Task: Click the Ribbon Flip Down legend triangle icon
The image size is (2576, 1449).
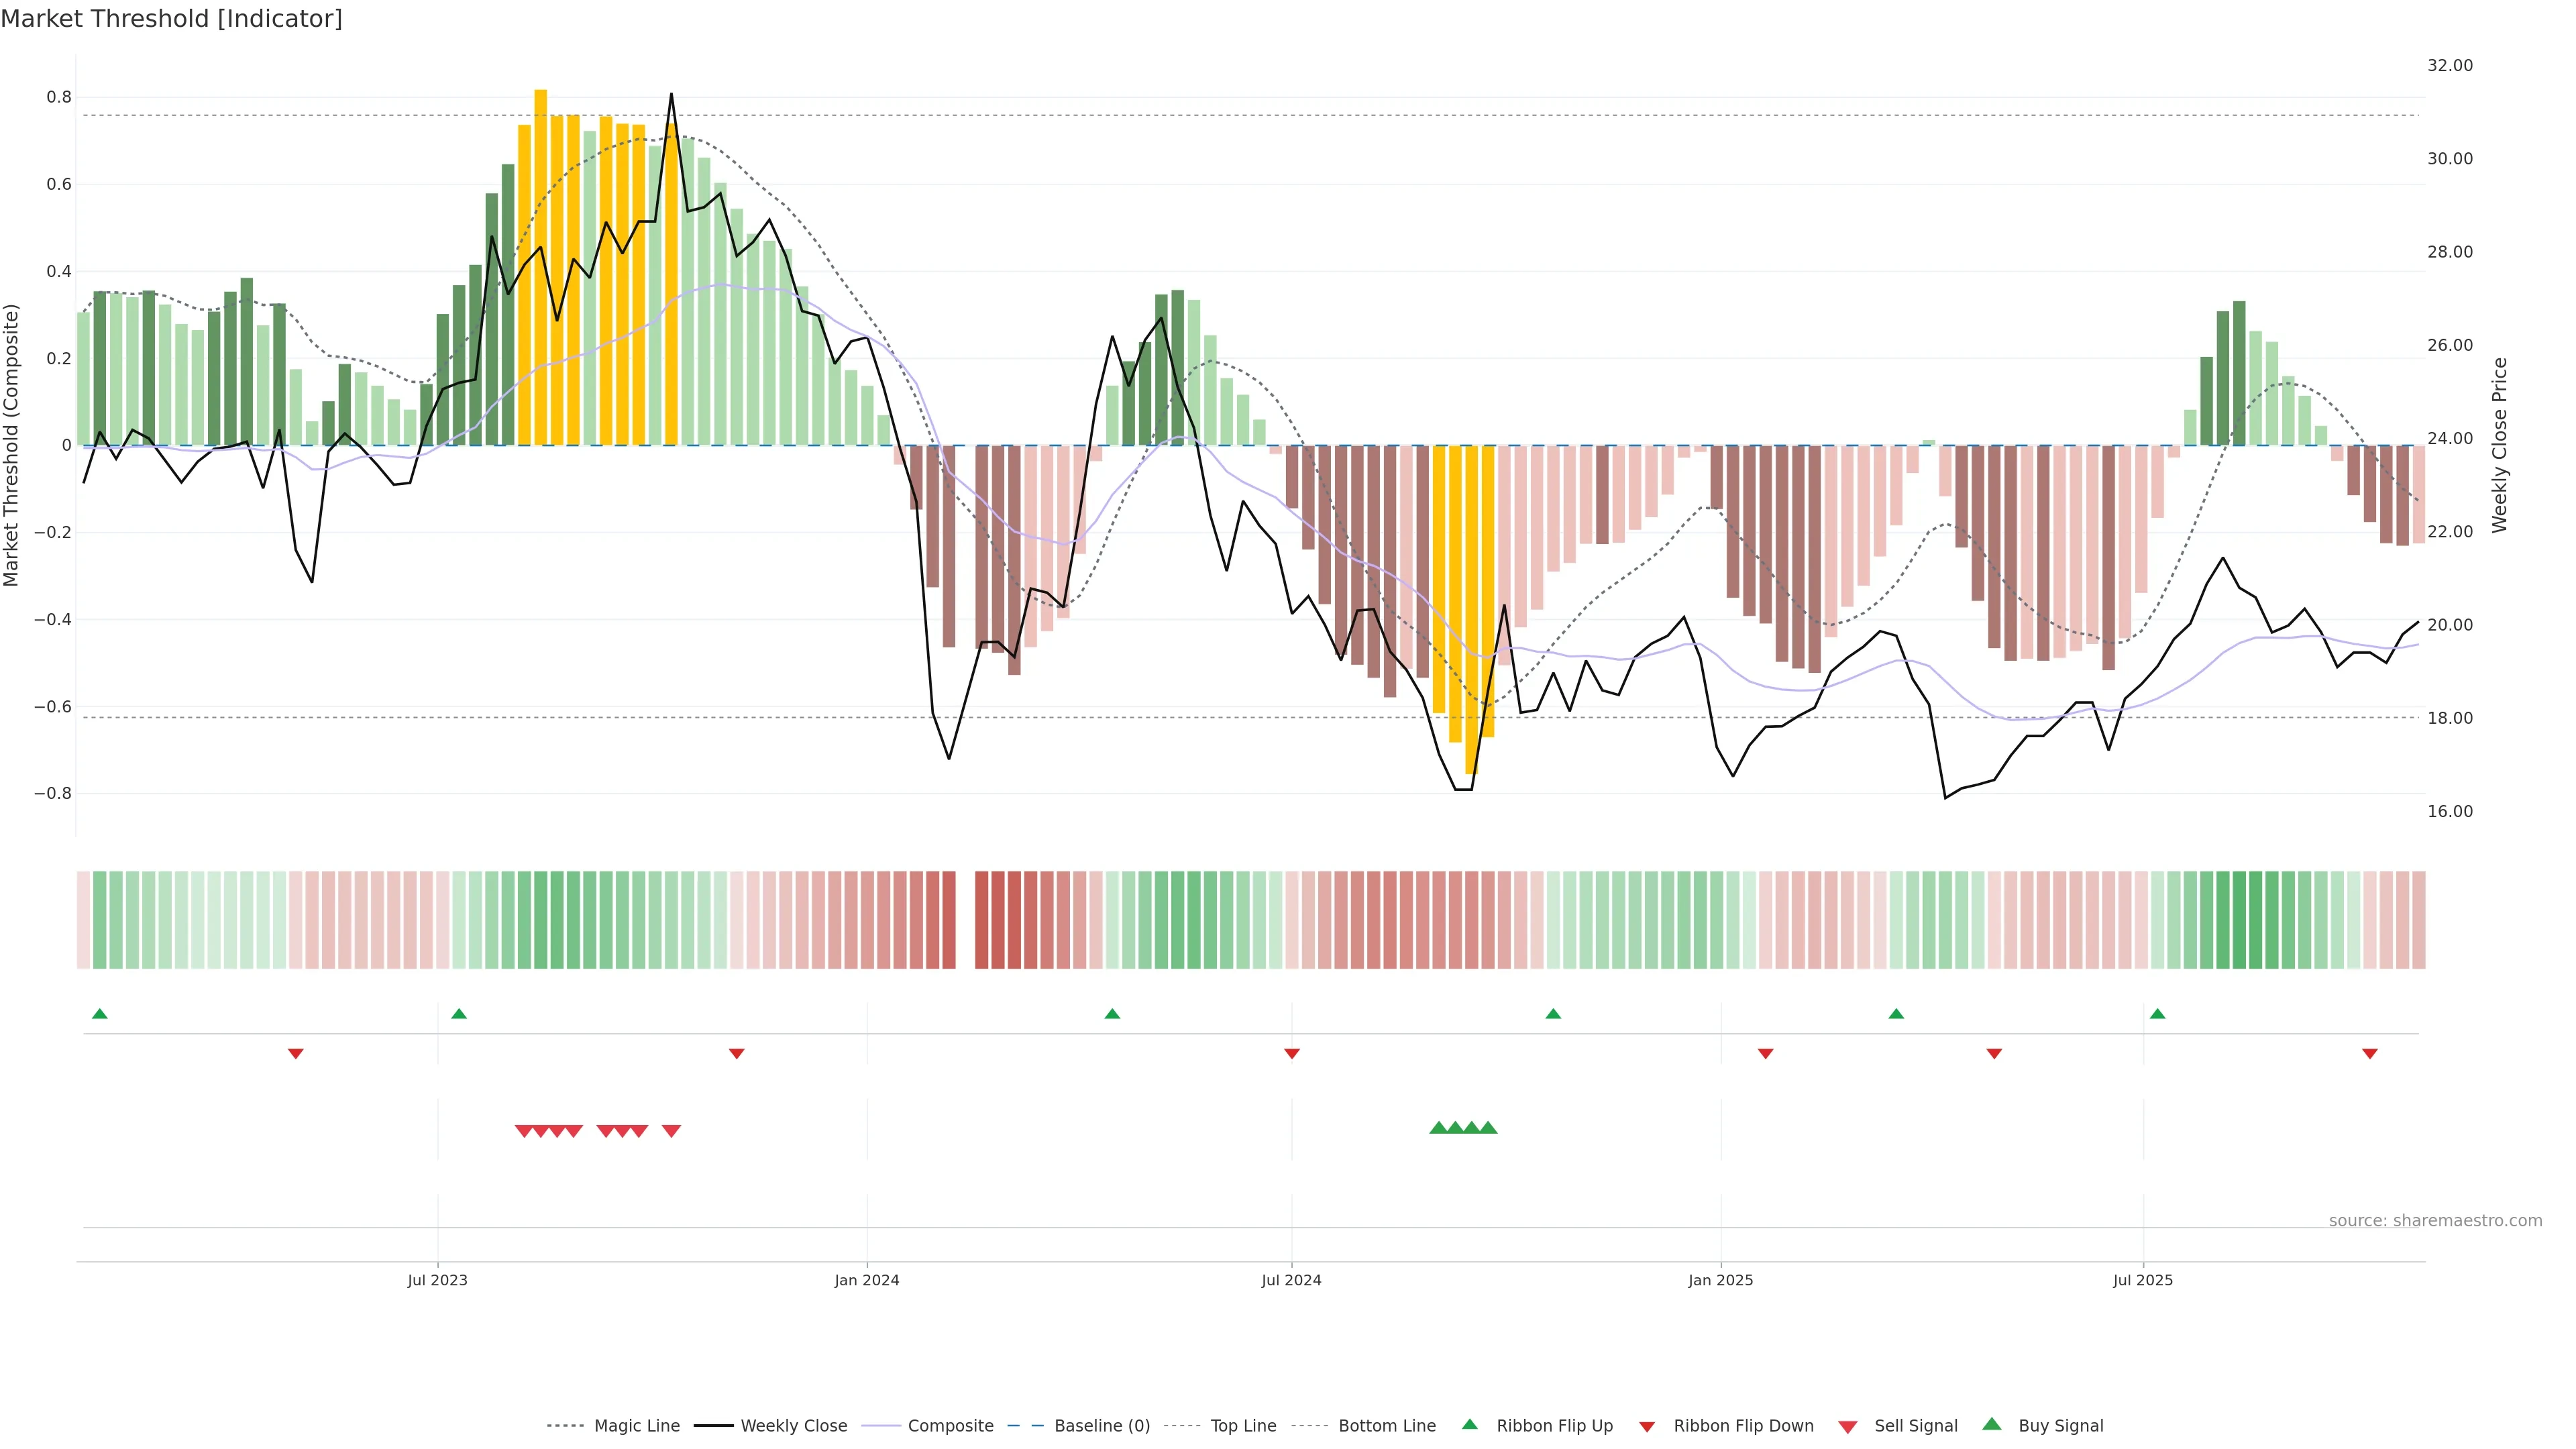Action: (x=1647, y=1427)
